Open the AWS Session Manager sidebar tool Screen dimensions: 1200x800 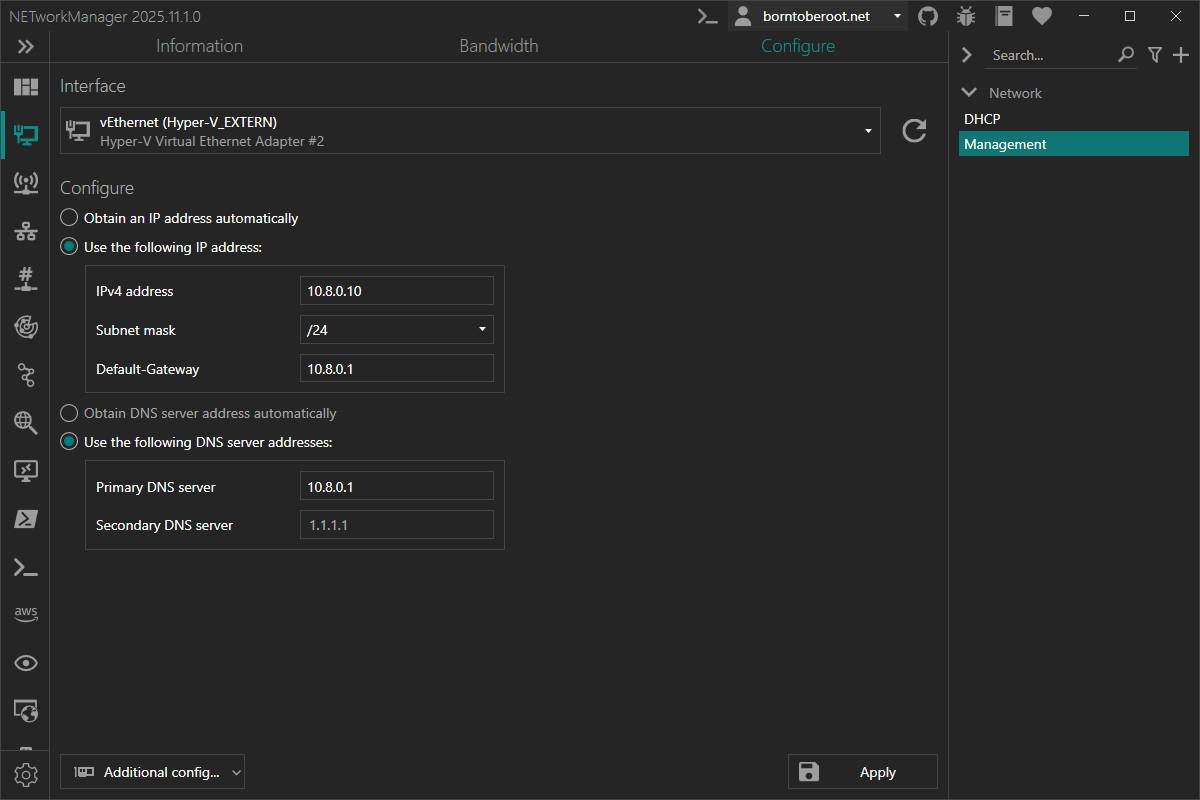point(25,613)
